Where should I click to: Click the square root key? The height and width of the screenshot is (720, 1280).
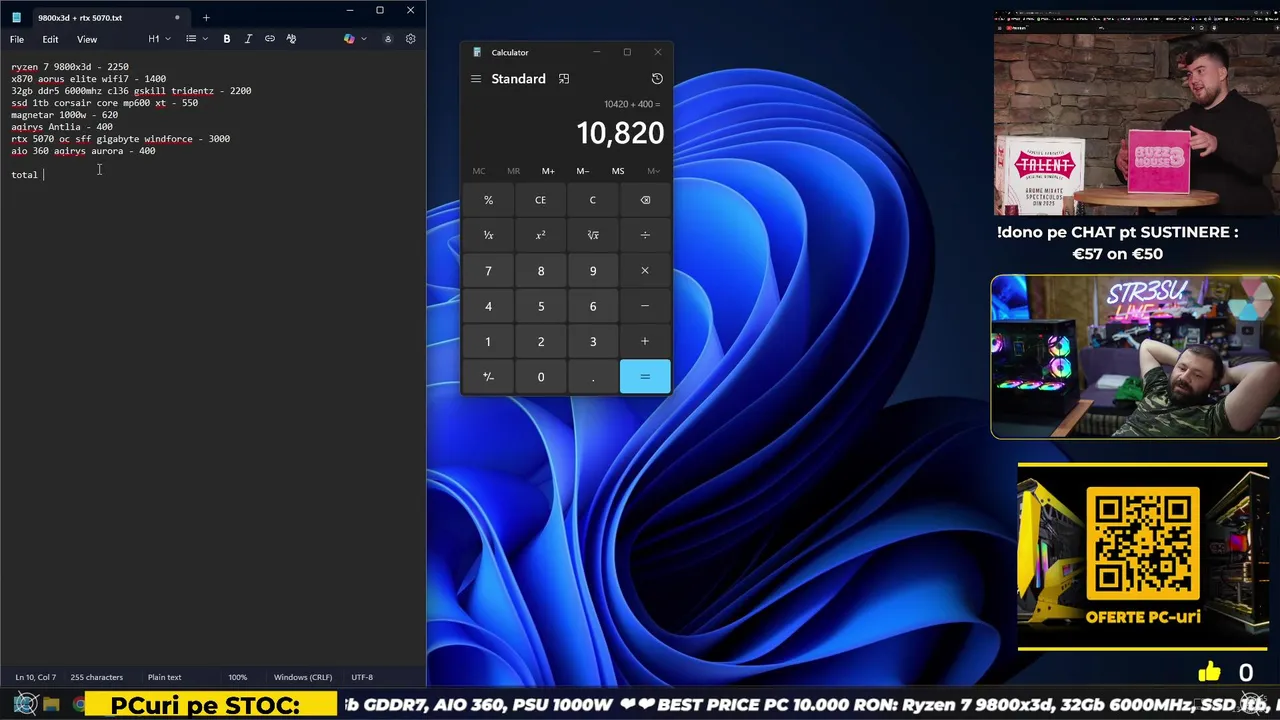[593, 235]
